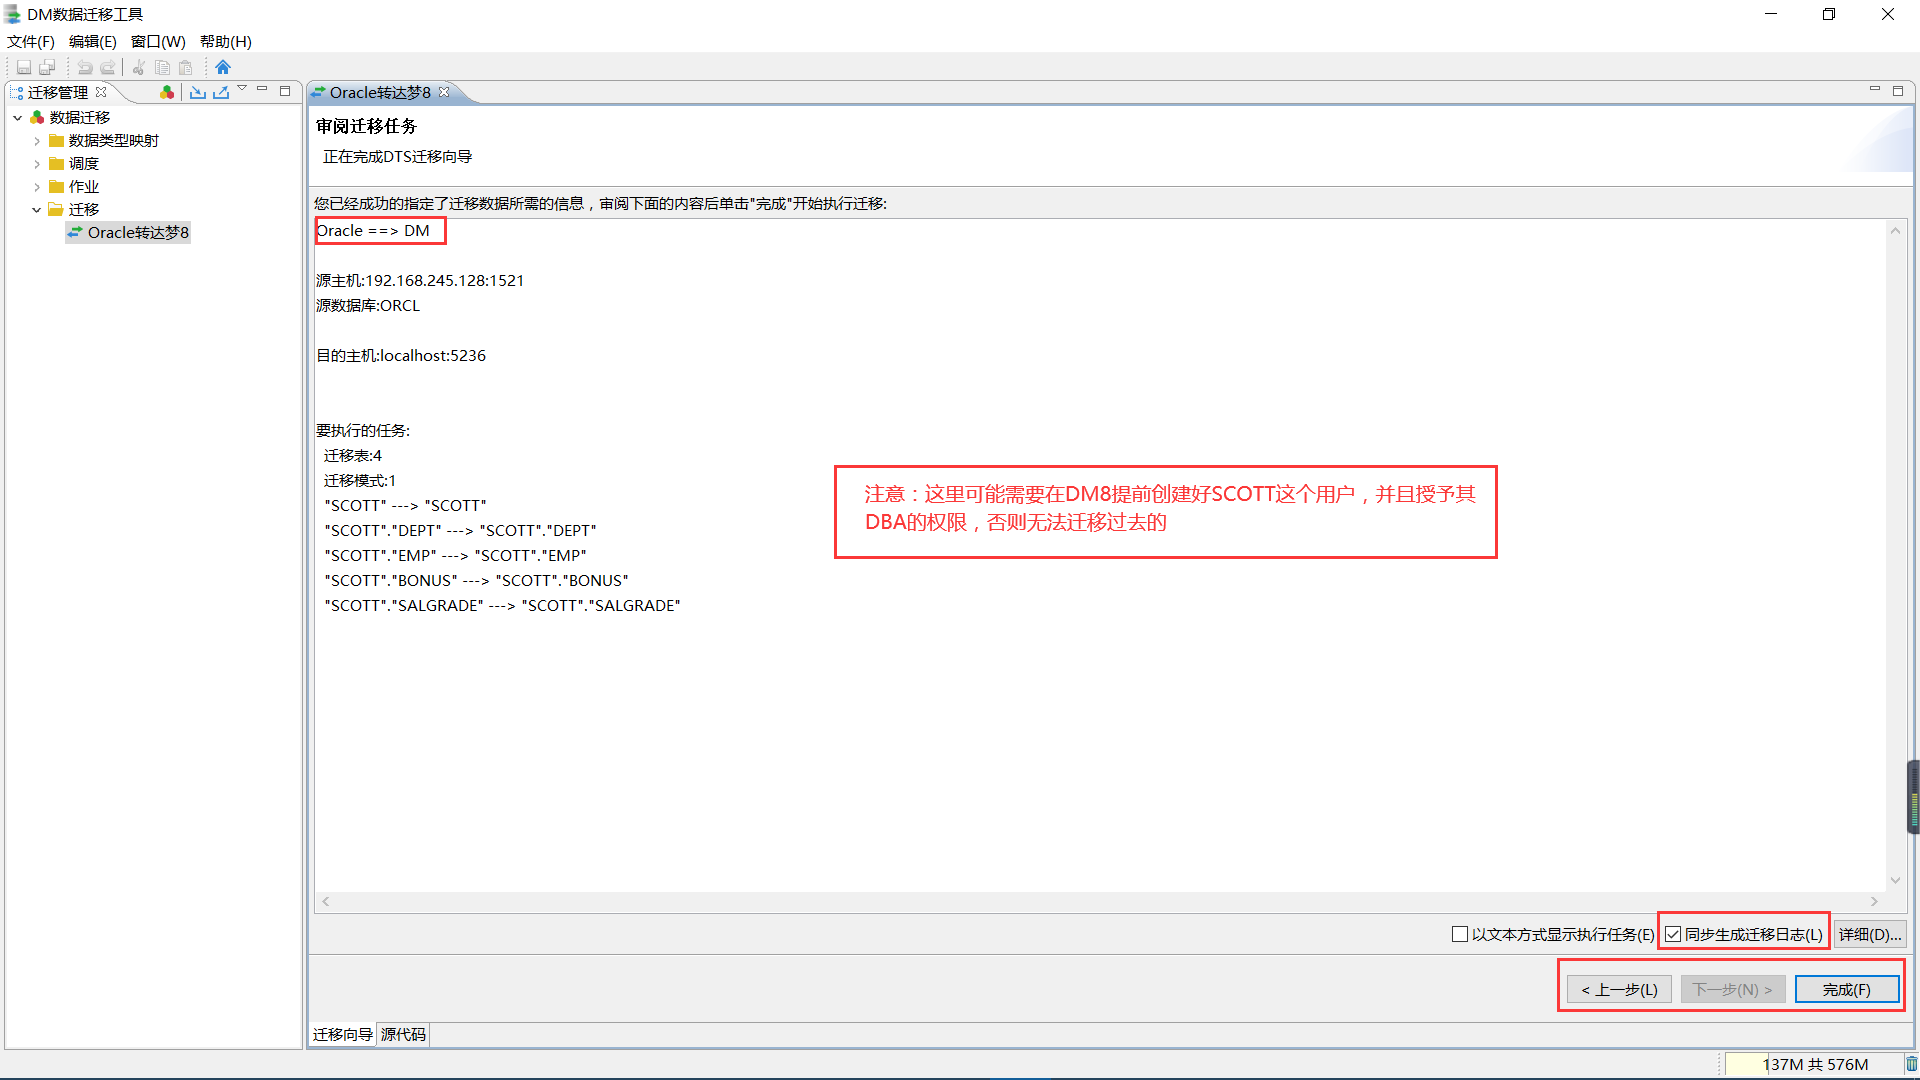Click the save icon in toolbar
The width and height of the screenshot is (1920, 1080).
[x=24, y=67]
